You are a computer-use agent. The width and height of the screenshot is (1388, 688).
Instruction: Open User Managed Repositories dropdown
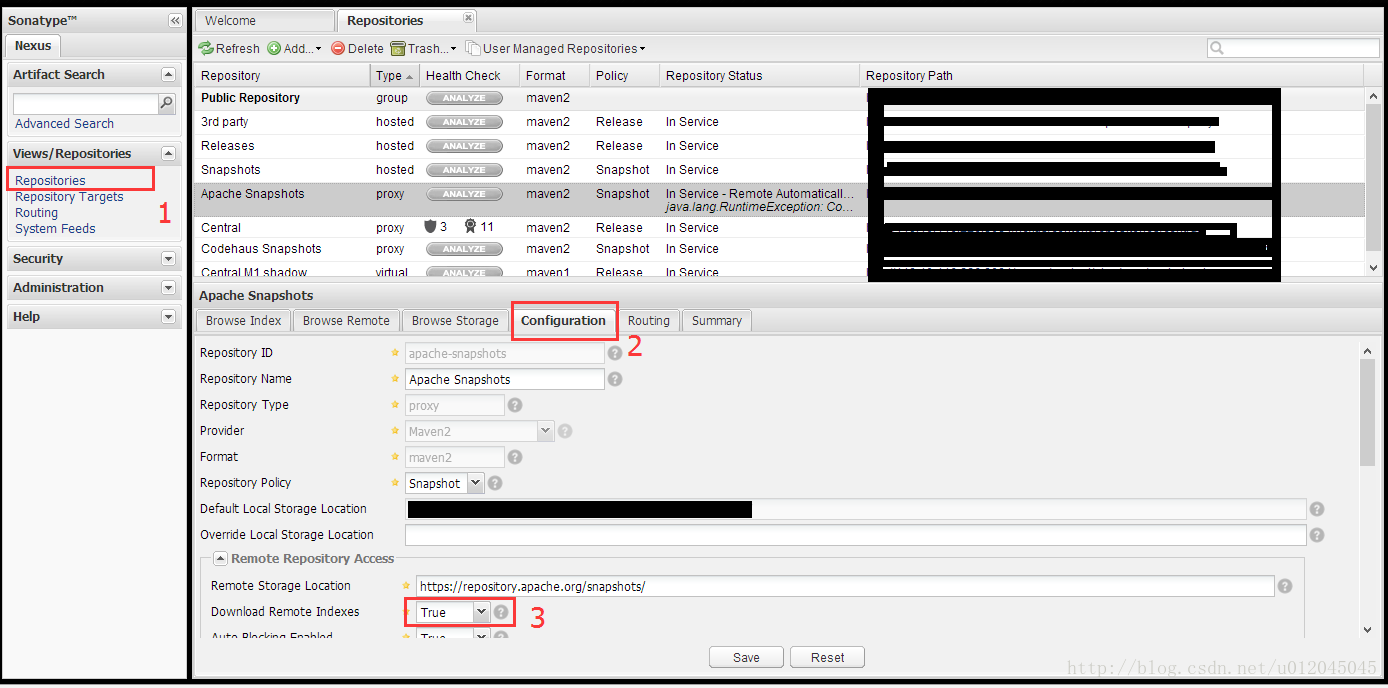coord(555,48)
